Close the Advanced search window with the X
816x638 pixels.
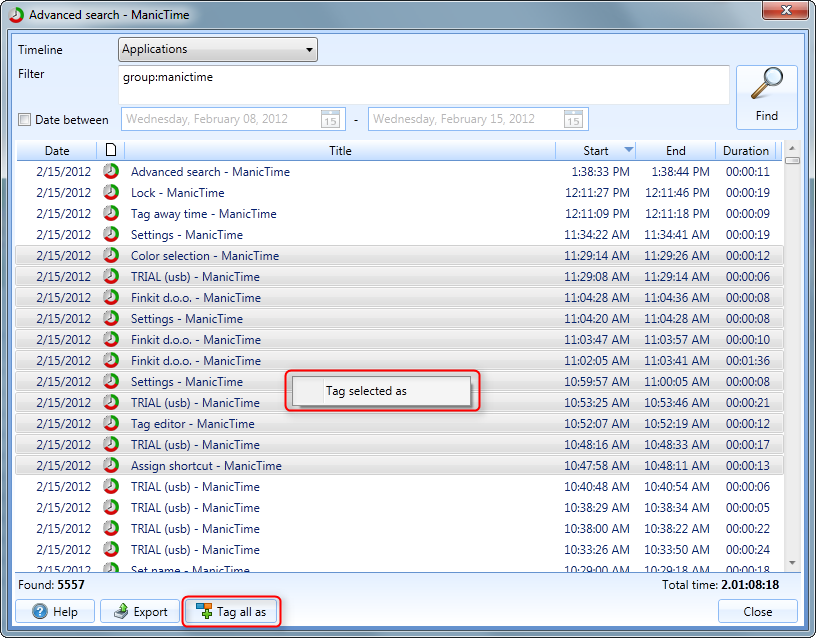(785, 10)
